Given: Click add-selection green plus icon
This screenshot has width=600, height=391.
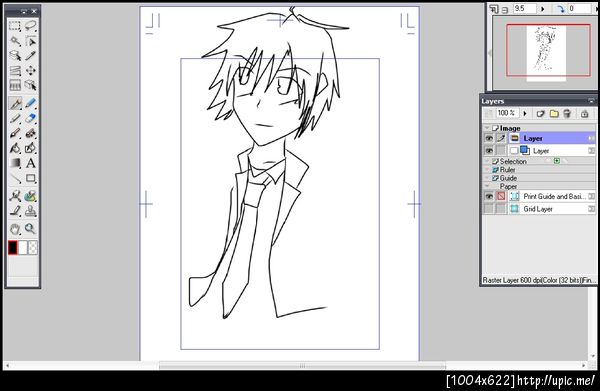Looking at the screenshot, I should tap(557, 161).
